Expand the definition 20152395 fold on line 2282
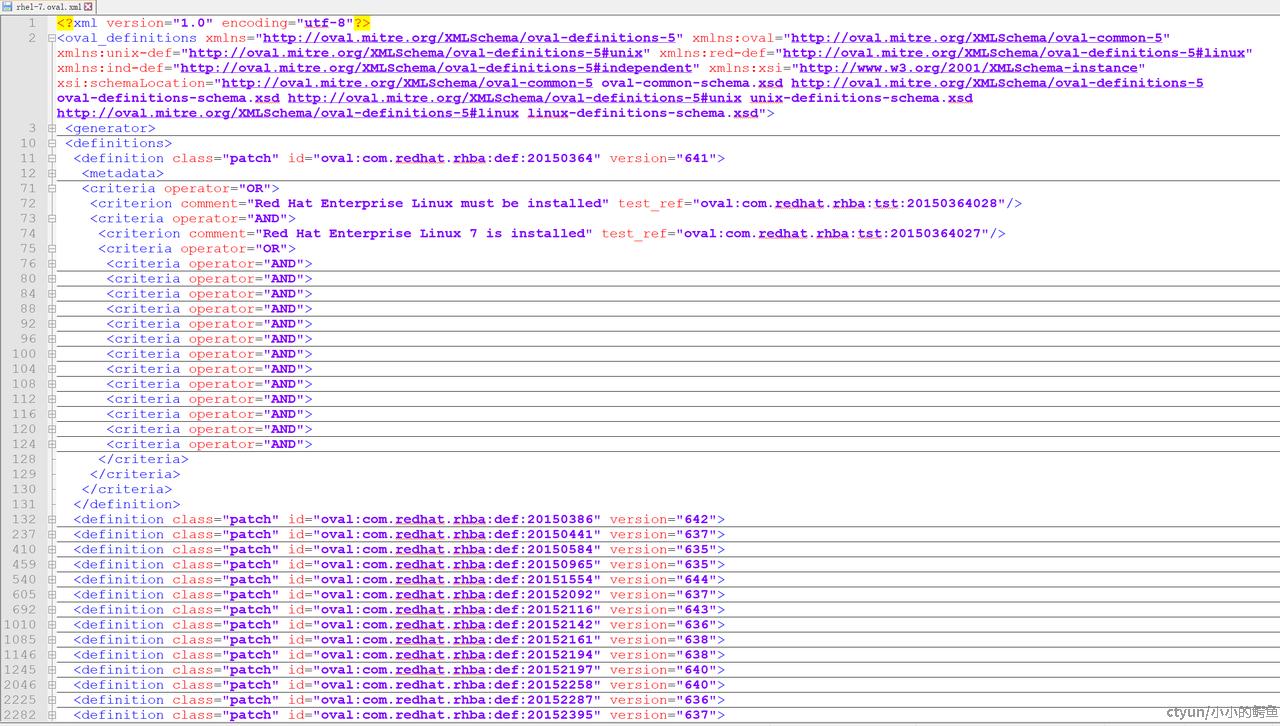The image size is (1280, 726). pos(52,715)
